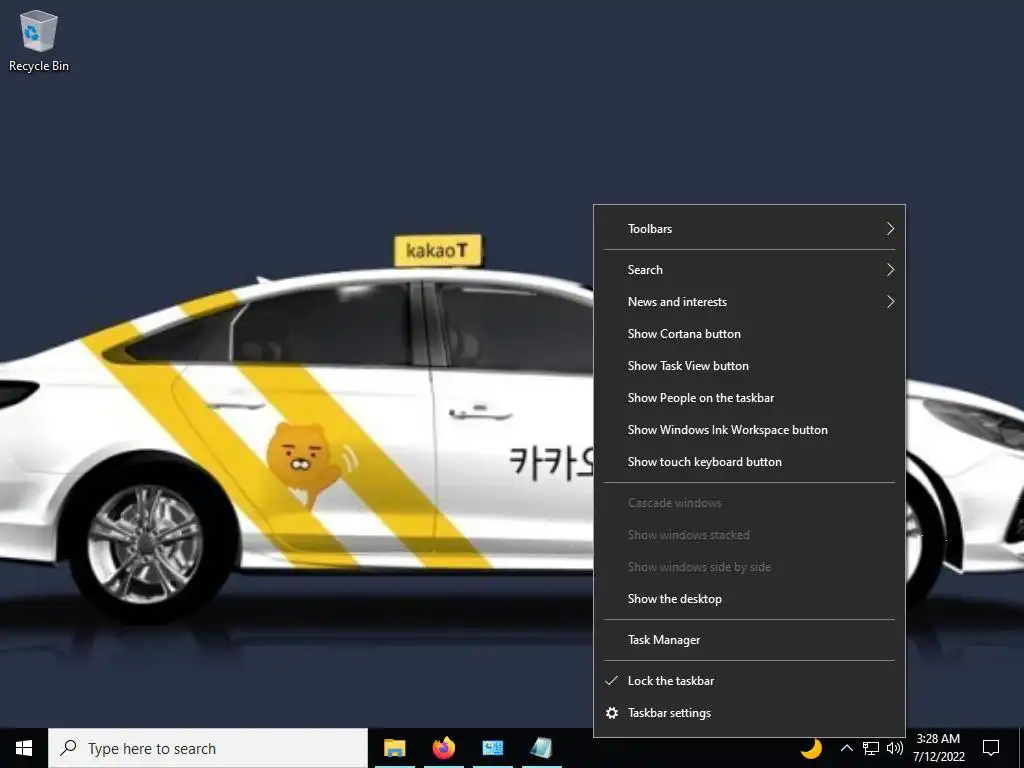Open the network status tray icon
Image resolution: width=1024 pixels, height=768 pixels.
(871, 748)
